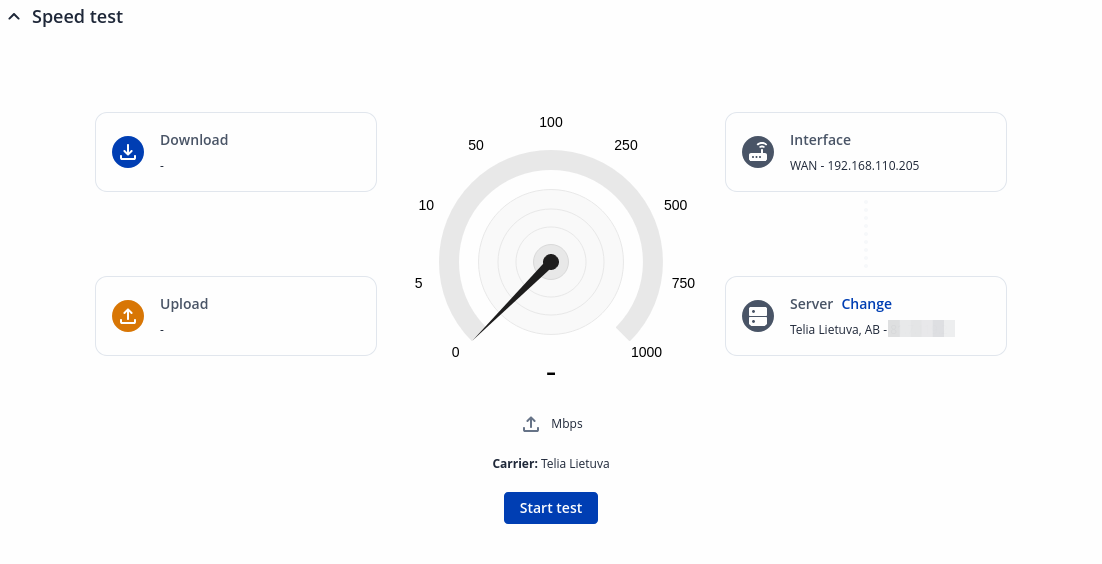Click the WAN interface address text
Viewport: 1102px width, 564px height.
(854, 166)
